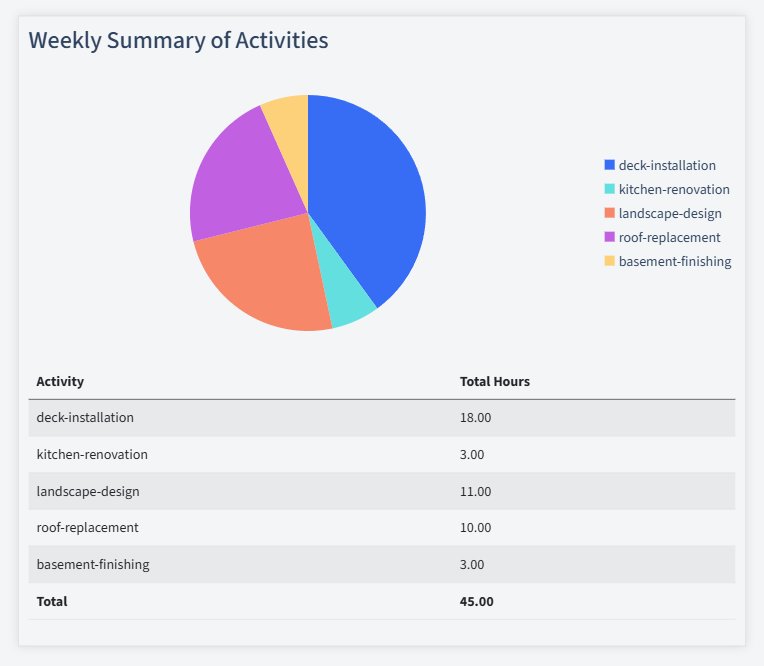Click the 11.00 hours cell

(476, 491)
